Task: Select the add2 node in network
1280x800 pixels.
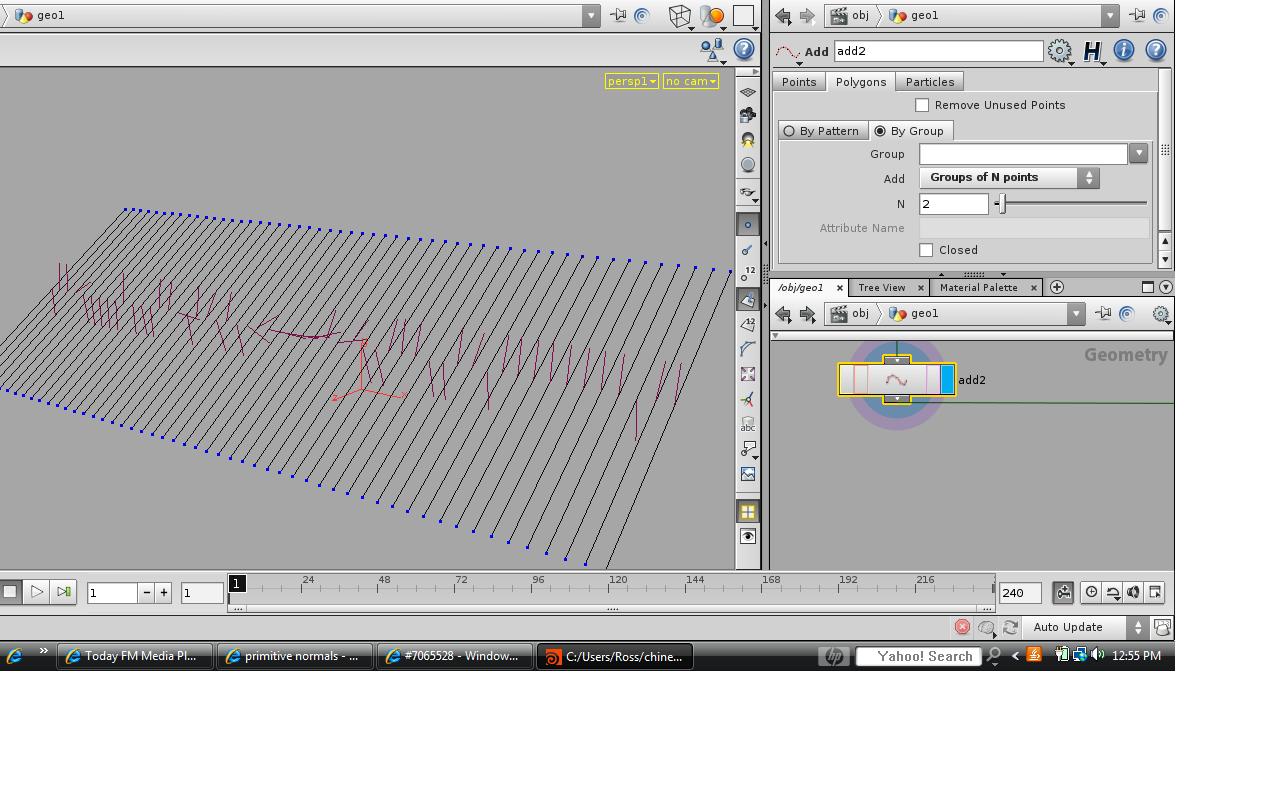Action: 897,380
